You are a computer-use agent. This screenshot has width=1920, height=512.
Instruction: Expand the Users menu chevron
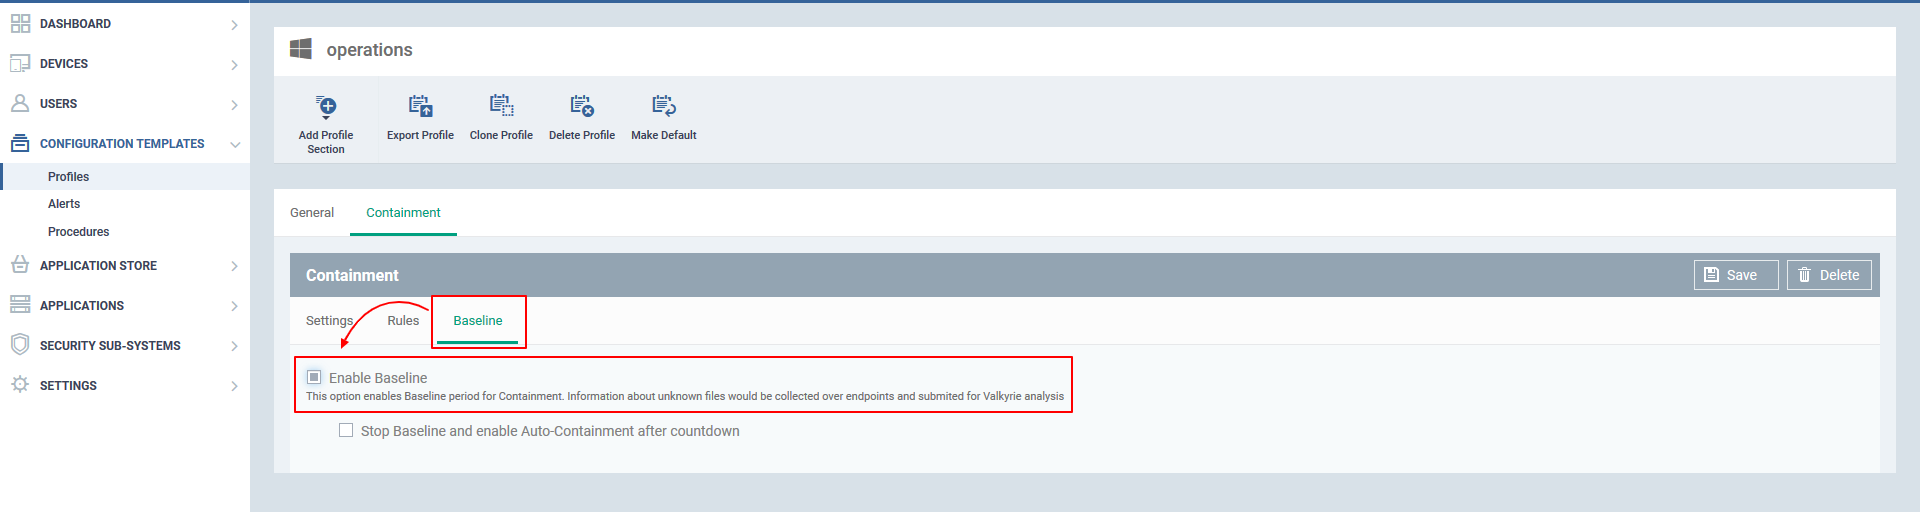click(234, 105)
